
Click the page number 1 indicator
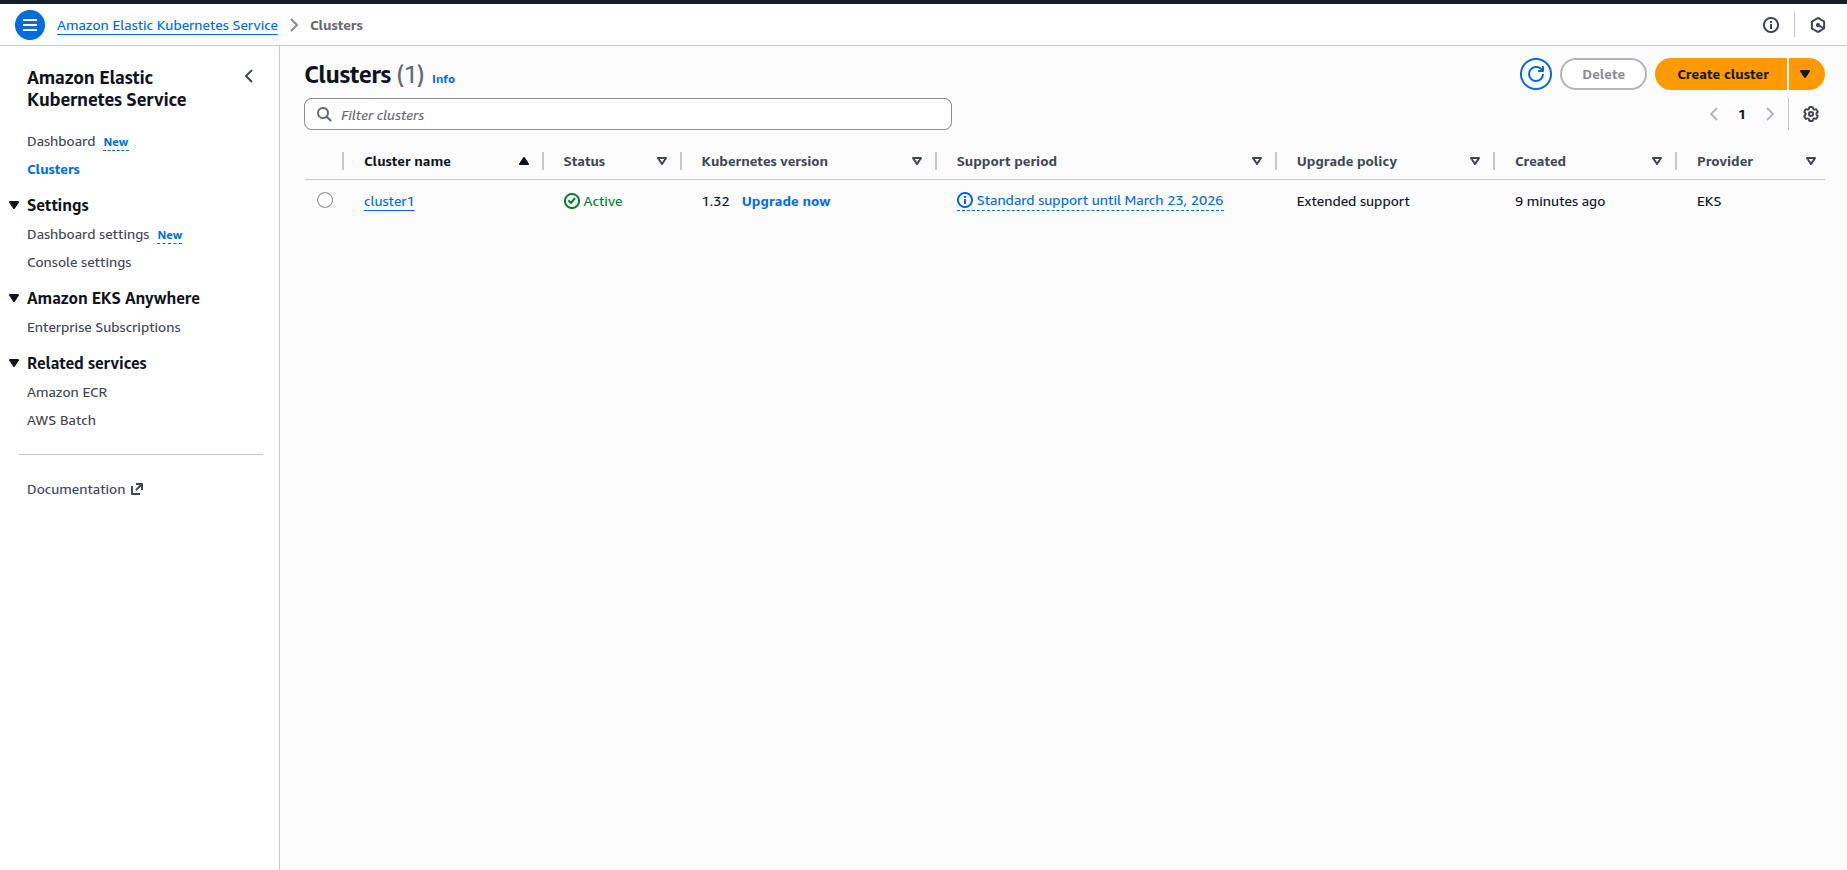click(1742, 114)
